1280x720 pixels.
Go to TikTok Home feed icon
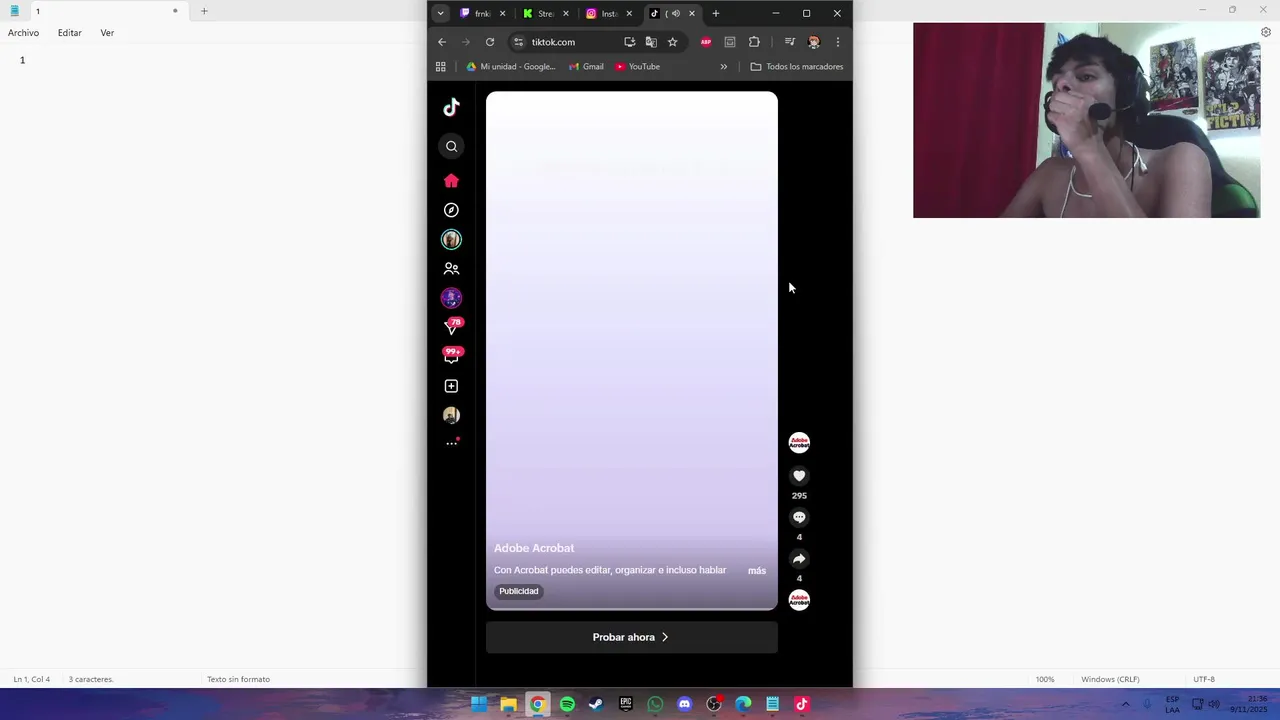click(451, 181)
